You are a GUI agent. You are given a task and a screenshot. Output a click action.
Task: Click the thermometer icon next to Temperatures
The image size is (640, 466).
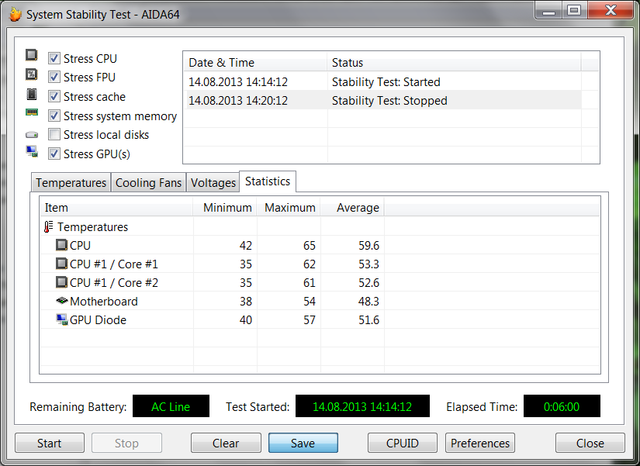click(48, 227)
